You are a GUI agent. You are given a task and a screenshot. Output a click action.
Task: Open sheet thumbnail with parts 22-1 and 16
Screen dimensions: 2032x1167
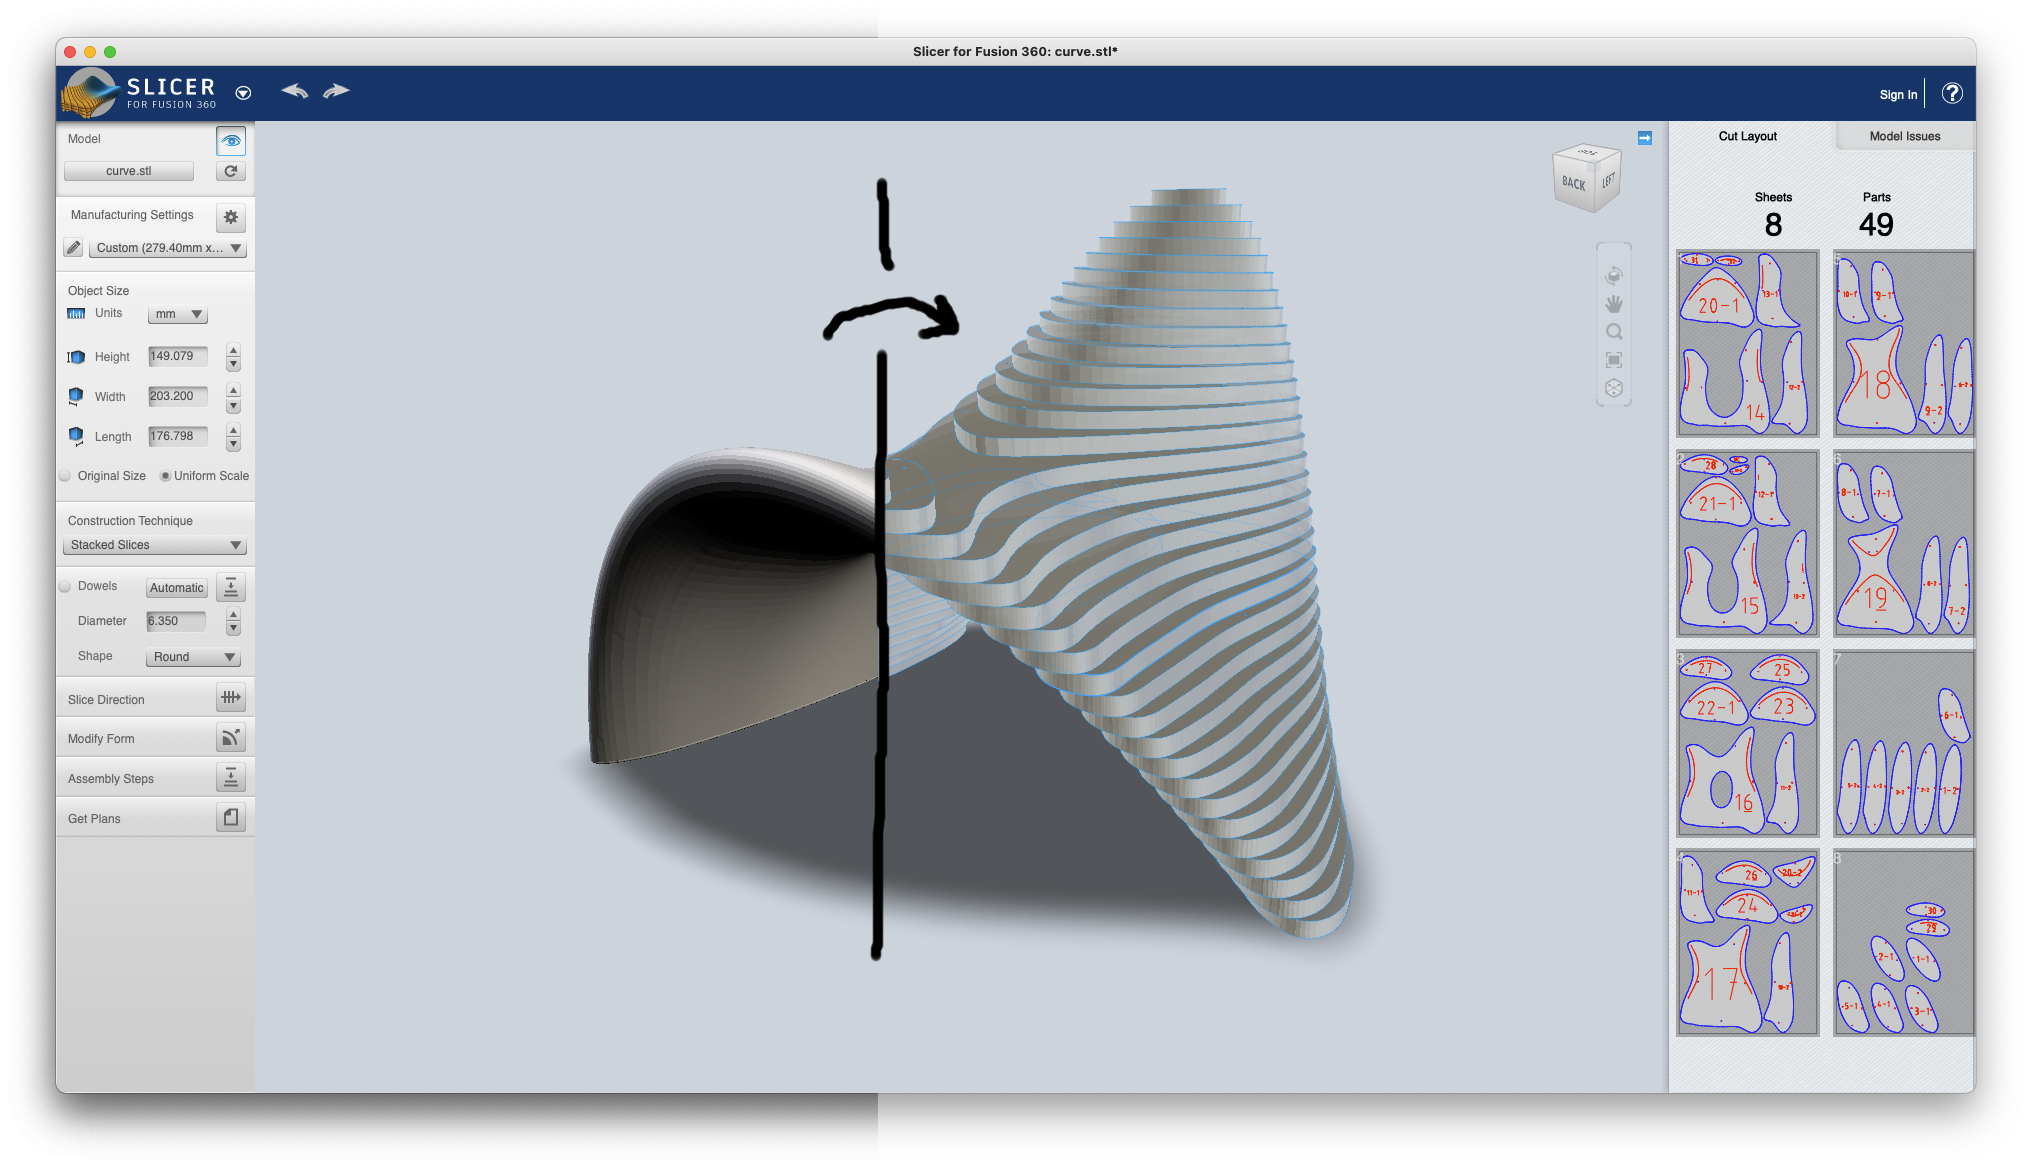[x=1747, y=743]
